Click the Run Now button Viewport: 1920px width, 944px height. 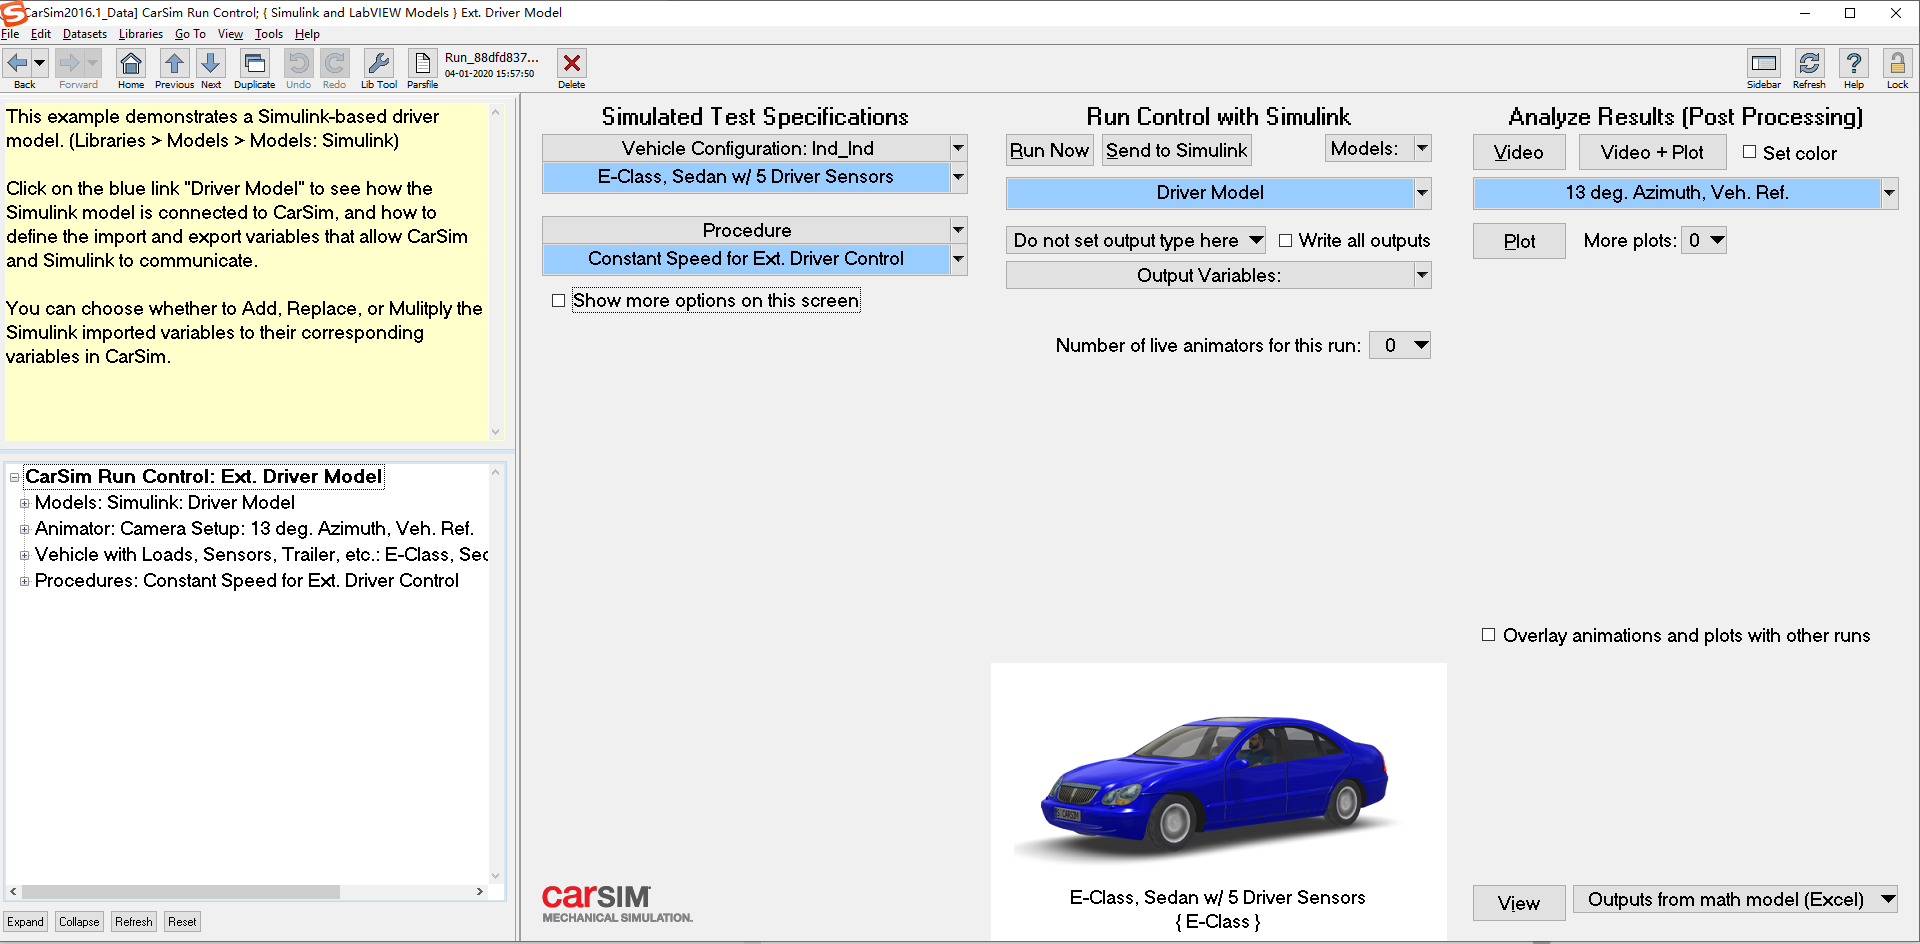click(x=1049, y=150)
